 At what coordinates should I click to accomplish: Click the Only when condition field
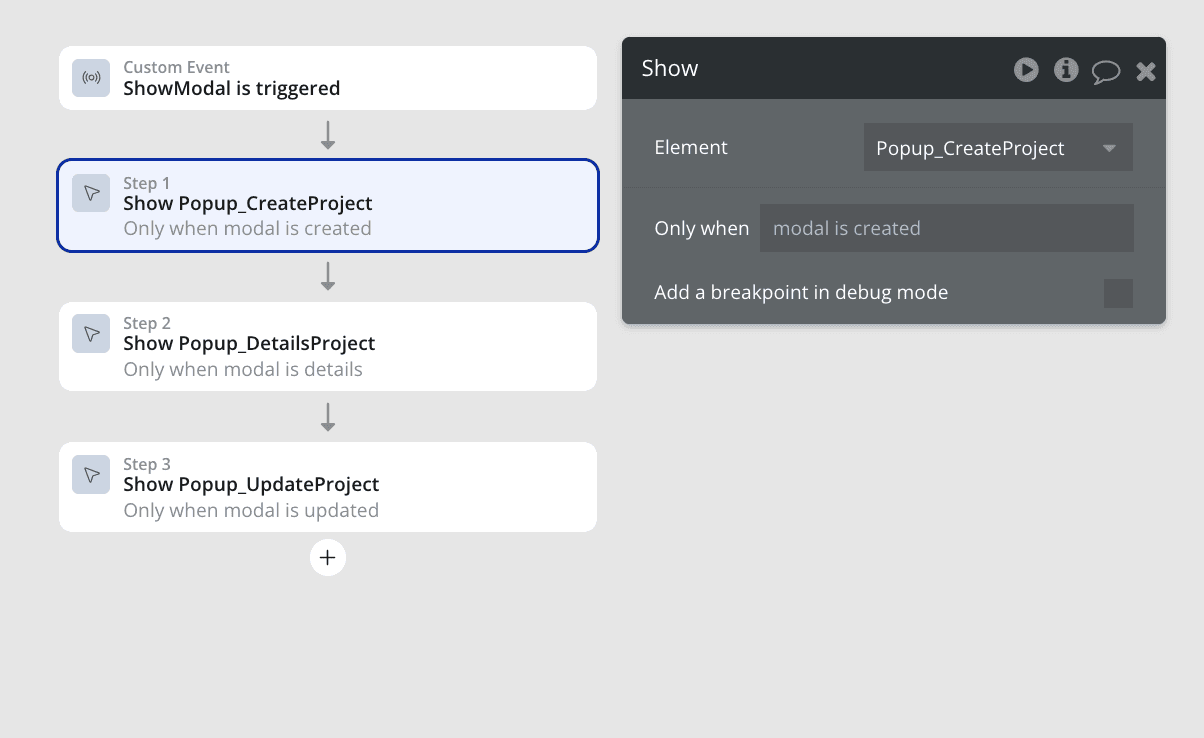tap(946, 228)
